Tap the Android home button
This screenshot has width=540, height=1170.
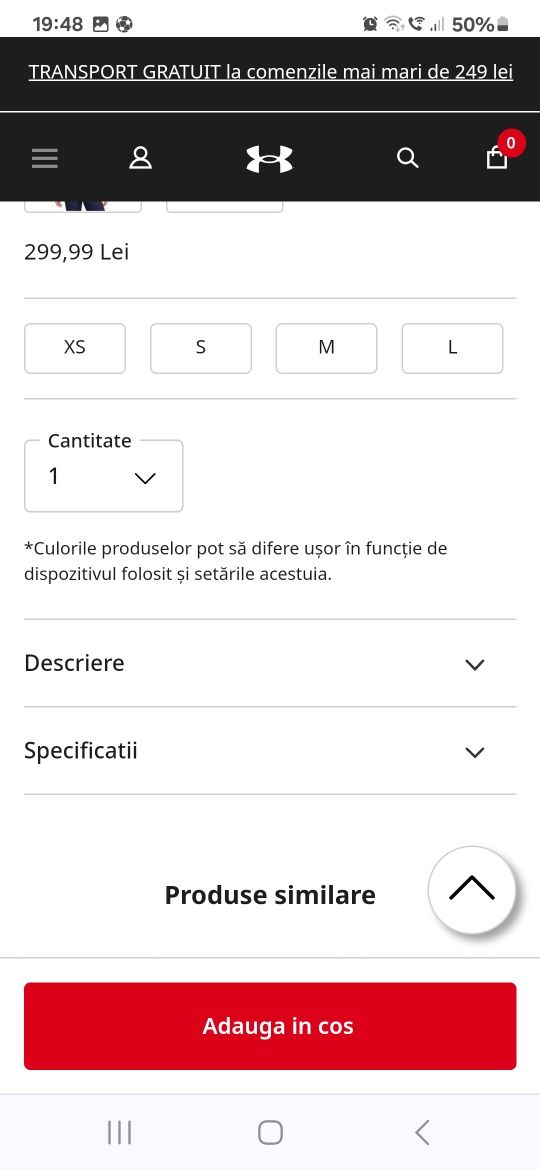tap(270, 1133)
